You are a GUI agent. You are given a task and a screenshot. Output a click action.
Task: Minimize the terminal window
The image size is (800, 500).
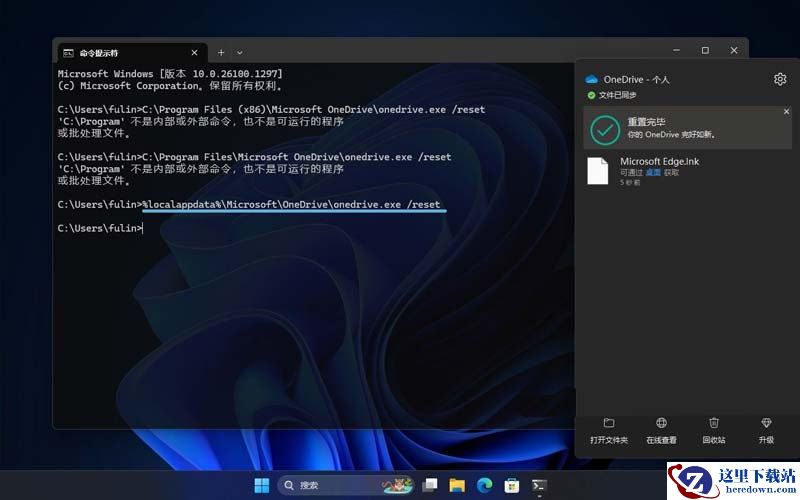click(677, 51)
